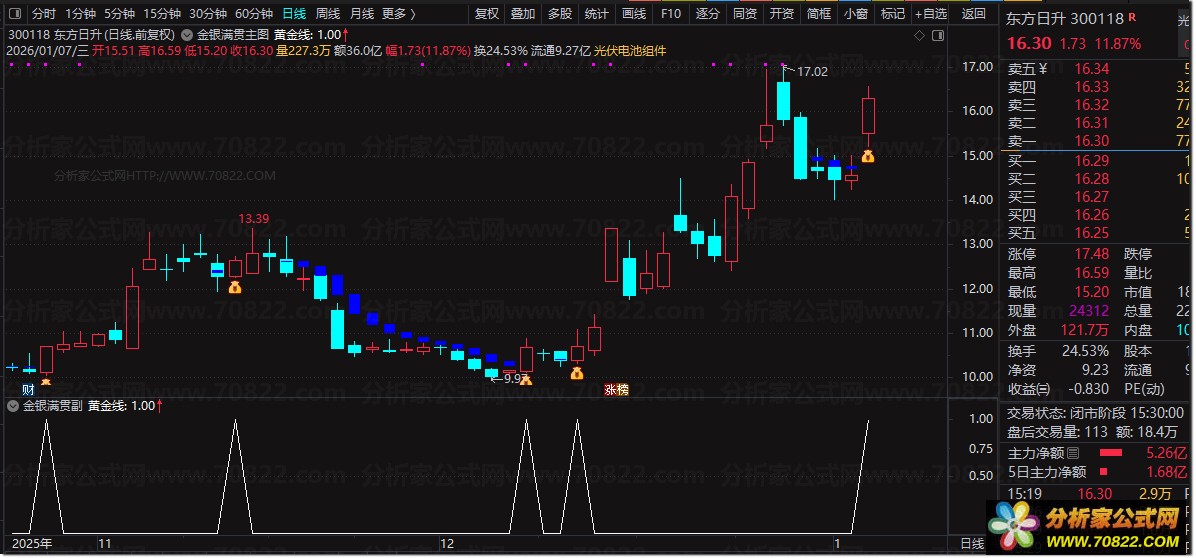Open the 更多 periods dropdown
The image size is (1196, 558).
pyautogui.click(x=399, y=14)
